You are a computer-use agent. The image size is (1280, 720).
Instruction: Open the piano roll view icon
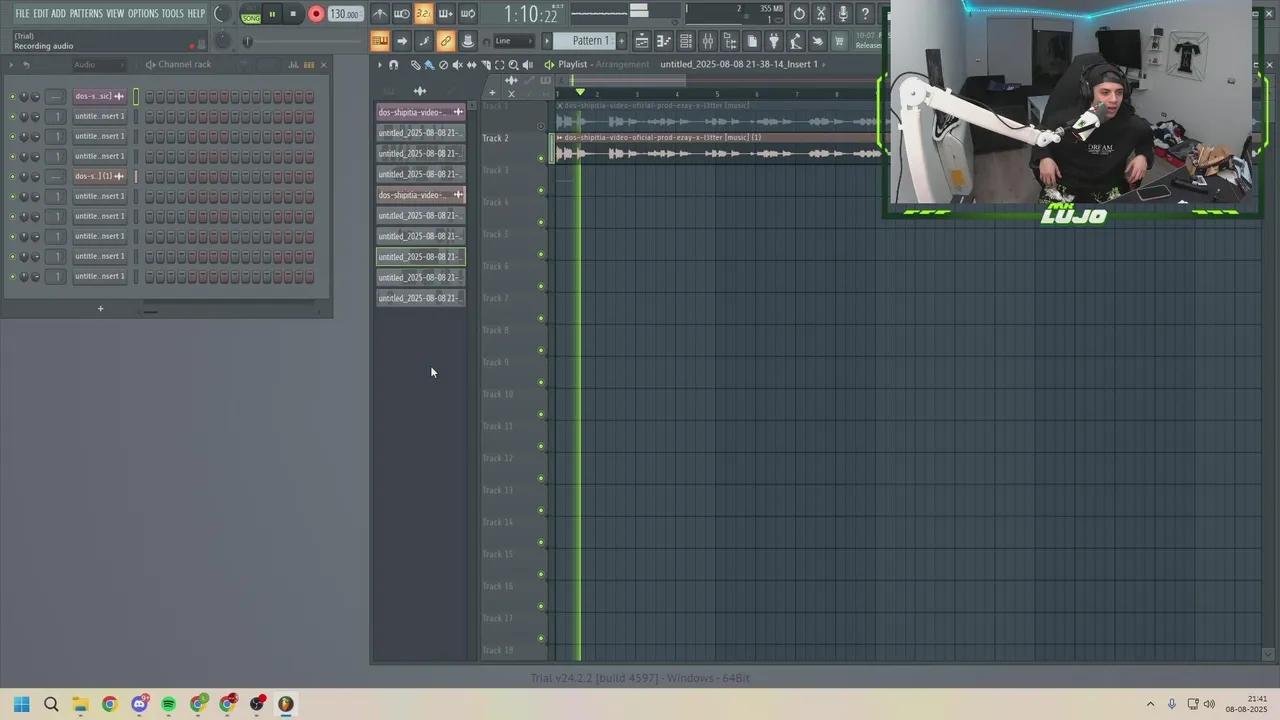[x=664, y=41]
